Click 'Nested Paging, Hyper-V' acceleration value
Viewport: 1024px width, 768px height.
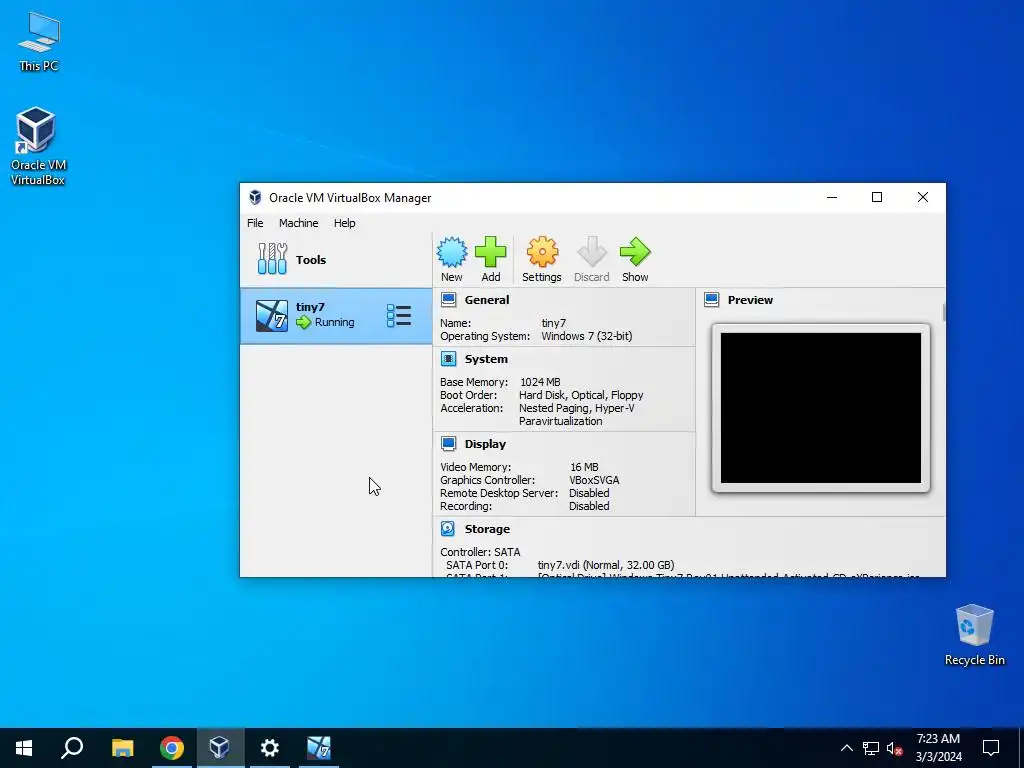click(577, 408)
